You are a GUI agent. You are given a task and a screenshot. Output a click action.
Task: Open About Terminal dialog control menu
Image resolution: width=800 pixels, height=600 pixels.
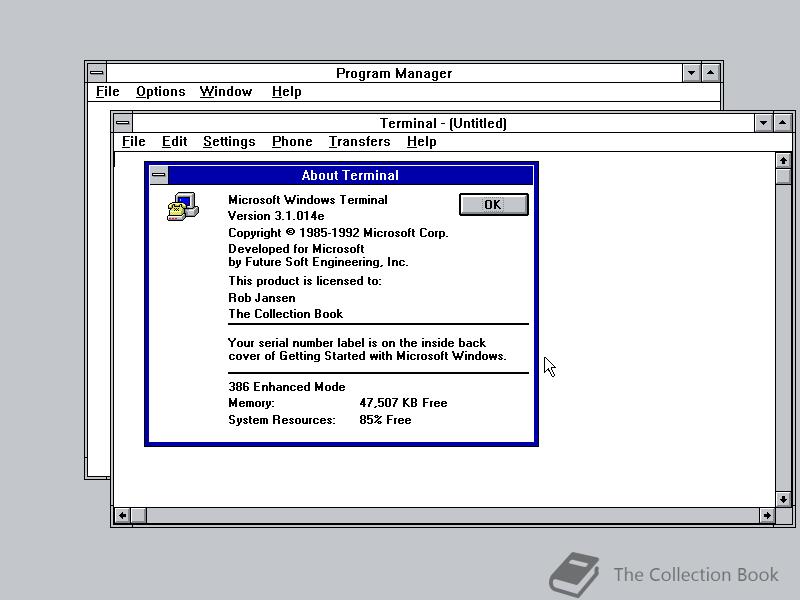159,175
